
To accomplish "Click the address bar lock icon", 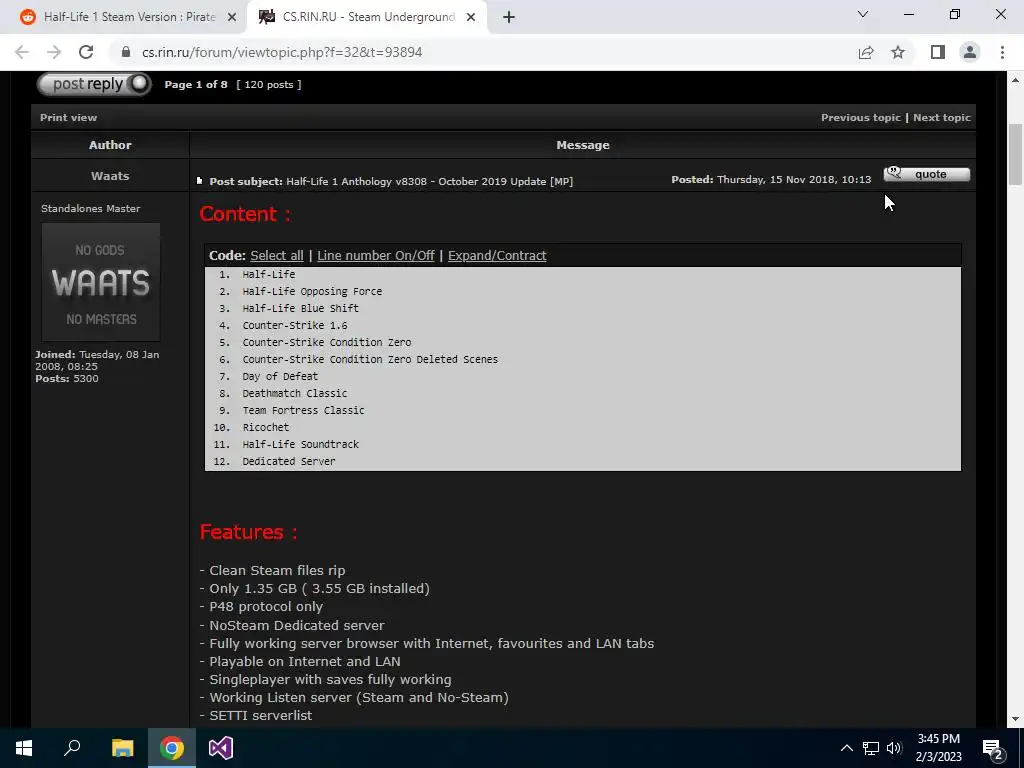I will 126,52.
